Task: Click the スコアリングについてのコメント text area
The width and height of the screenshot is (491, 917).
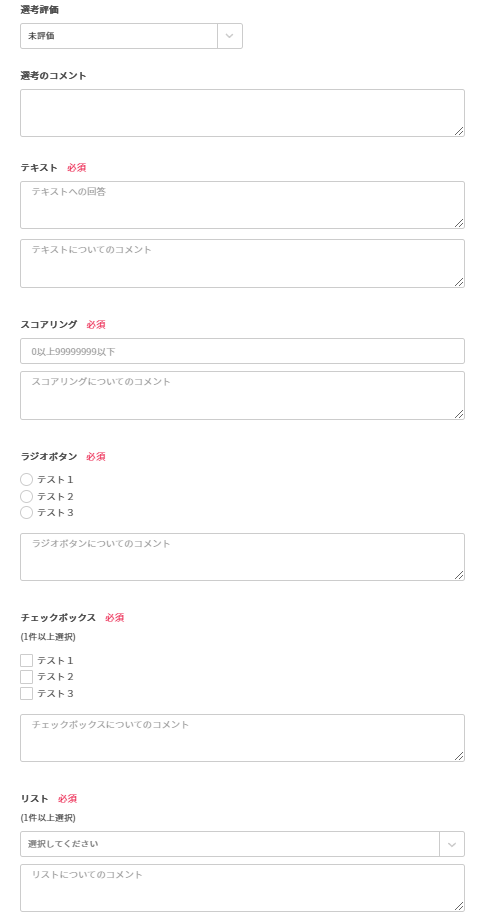Action: [243, 395]
